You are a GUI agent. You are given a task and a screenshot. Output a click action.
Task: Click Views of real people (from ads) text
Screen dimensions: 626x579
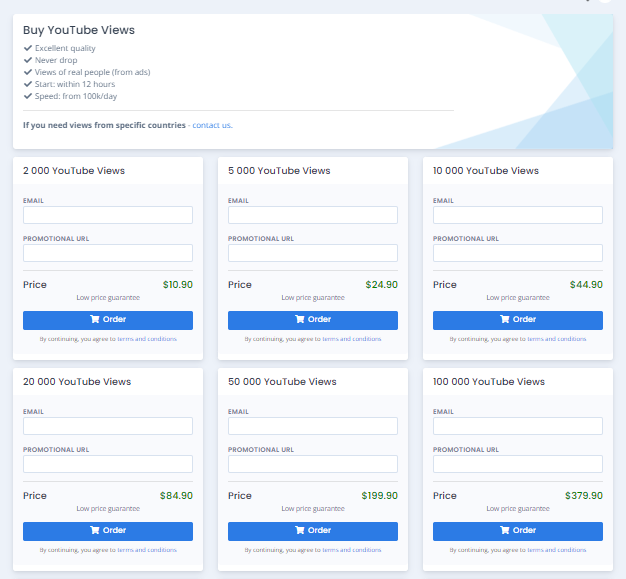click(93, 72)
